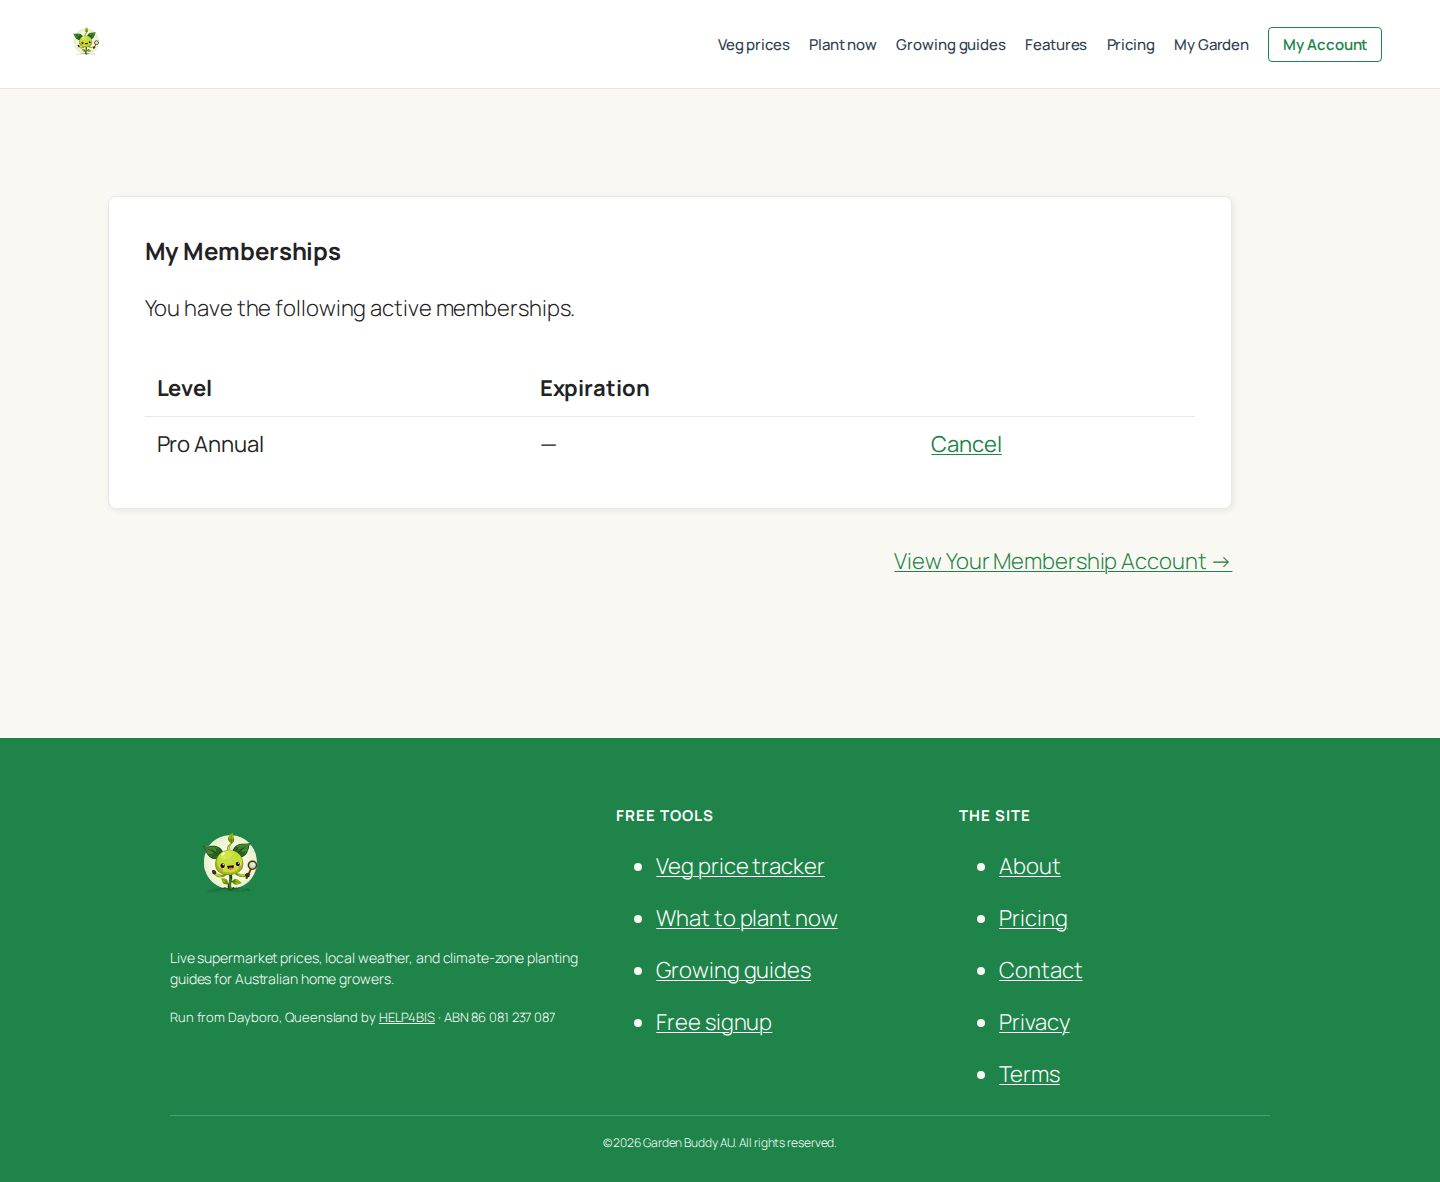Open the Privacy policy link
1440x1182 pixels.
pyautogui.click(x=1033, y=1022)
